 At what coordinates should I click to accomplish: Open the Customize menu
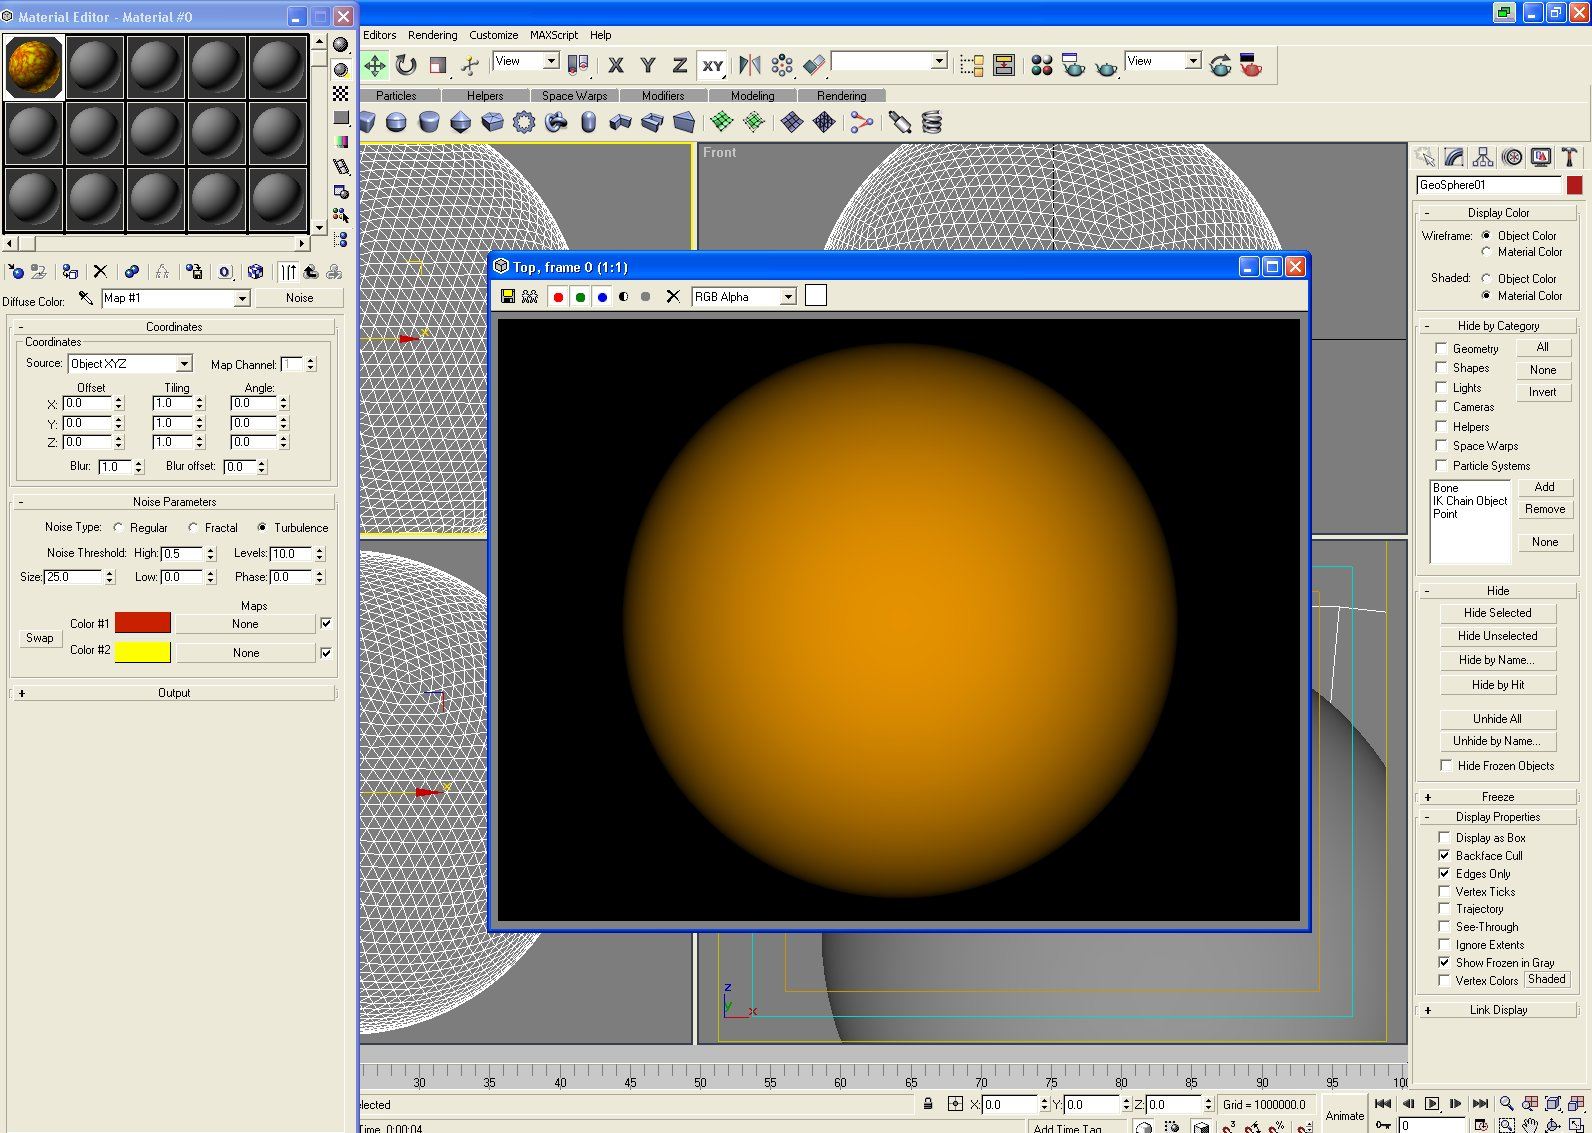(494, 35)
